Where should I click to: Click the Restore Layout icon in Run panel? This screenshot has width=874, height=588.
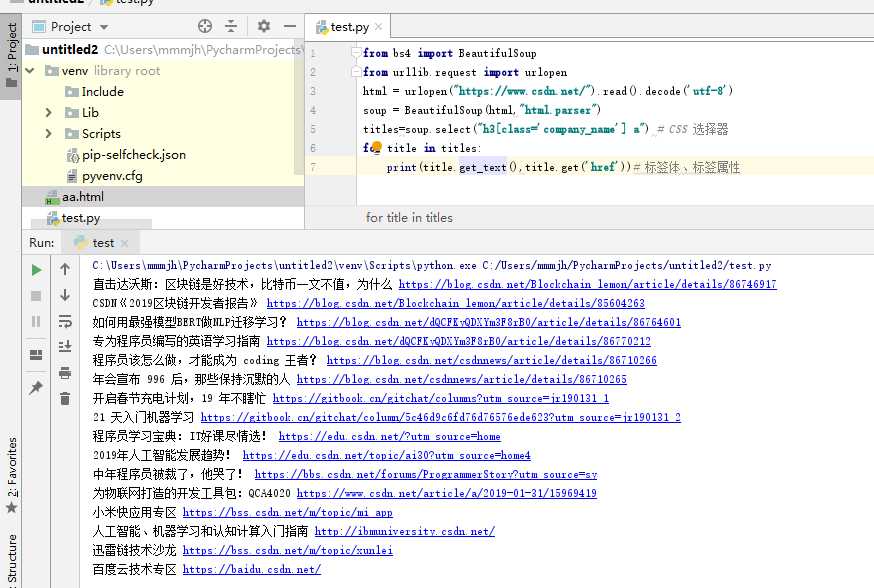(x=36, y=355)
